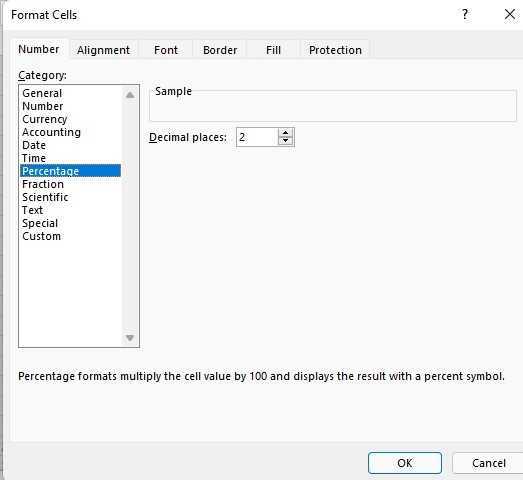Open the Border tab

(220, 50)
